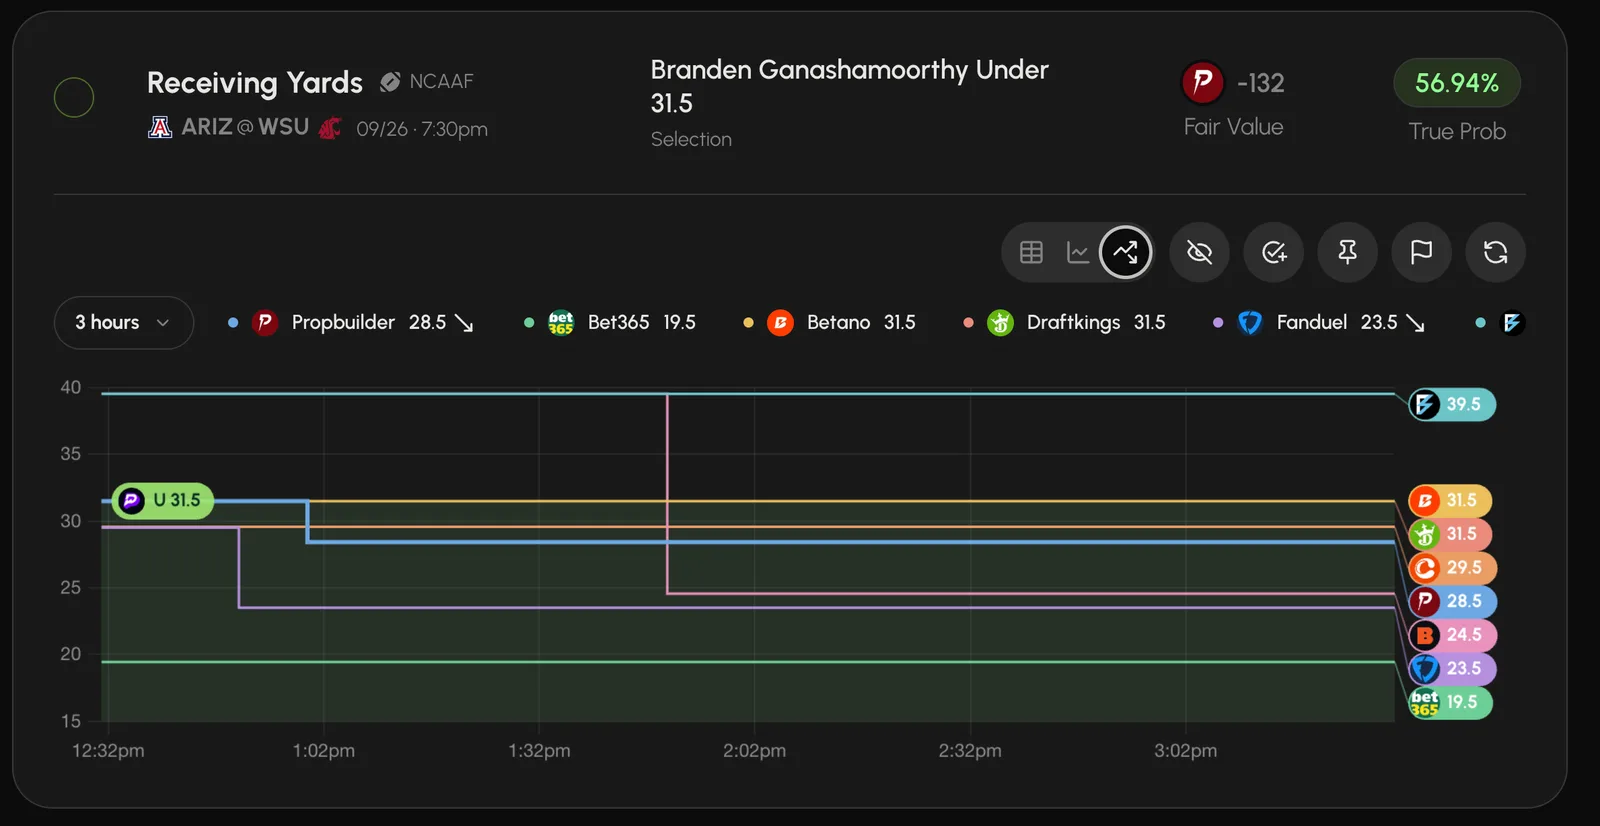Click the Fanduel 23.5 end label

point(1452,668)
